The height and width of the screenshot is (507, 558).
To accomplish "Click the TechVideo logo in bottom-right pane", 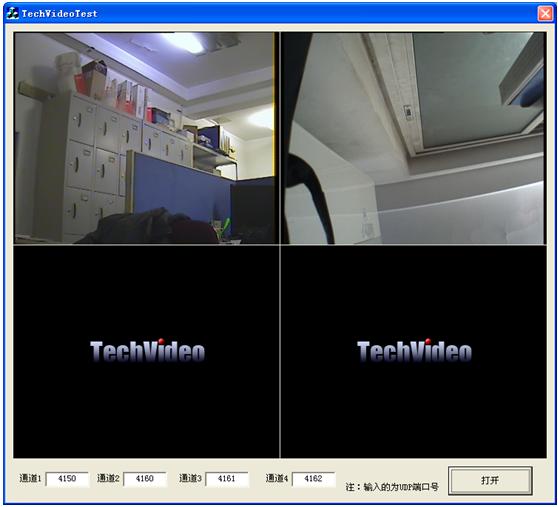I will (415, 351).
